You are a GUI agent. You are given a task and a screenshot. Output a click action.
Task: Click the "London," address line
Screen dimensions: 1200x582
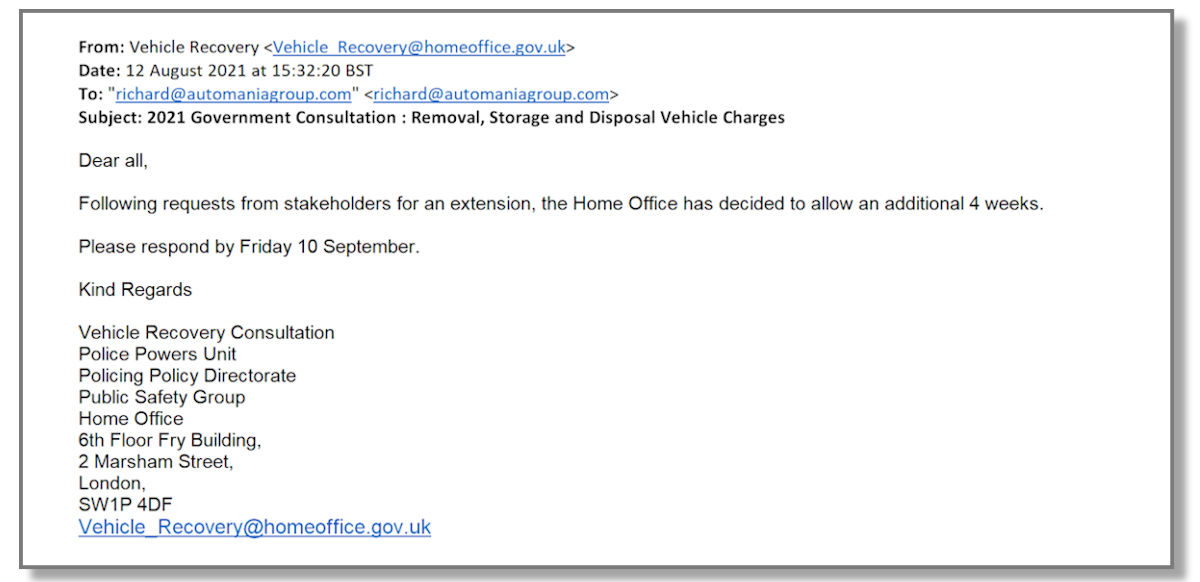coord(112,483)
